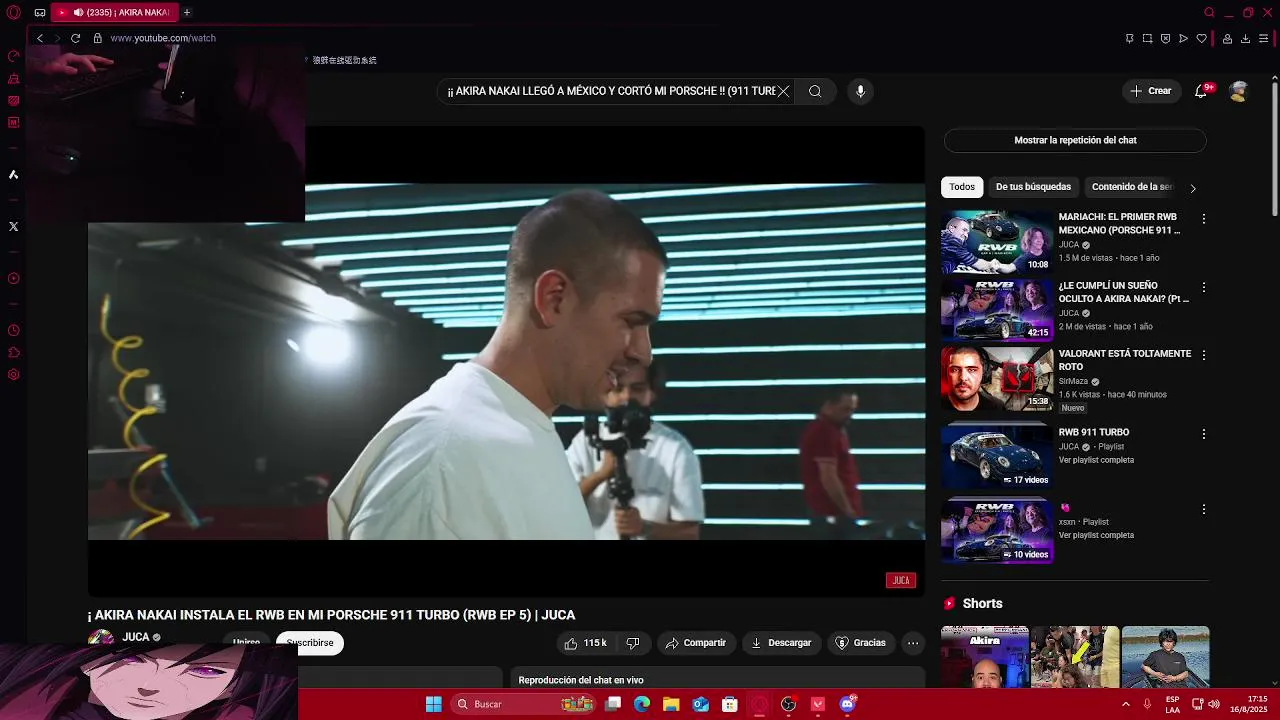Image resolution: width=1280 pixels, height=720 pixels.
Task: Open File Explorer from the taskbar
Action: tap(671, 704)
